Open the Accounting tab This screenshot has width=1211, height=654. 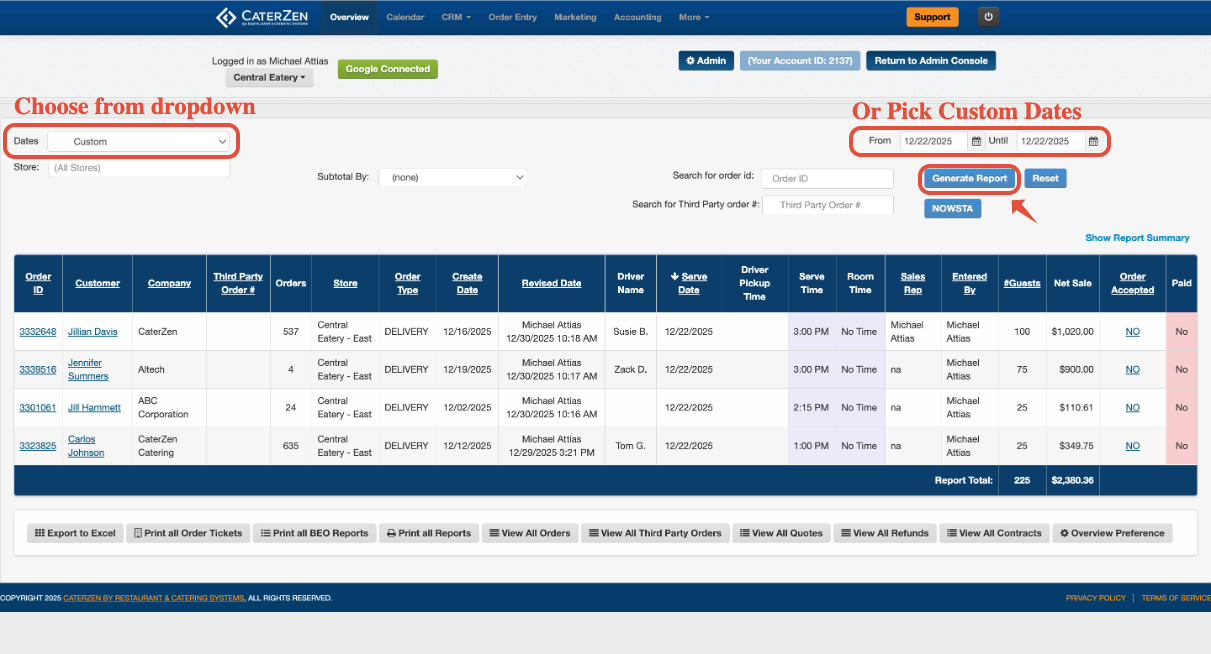(637, 17)
